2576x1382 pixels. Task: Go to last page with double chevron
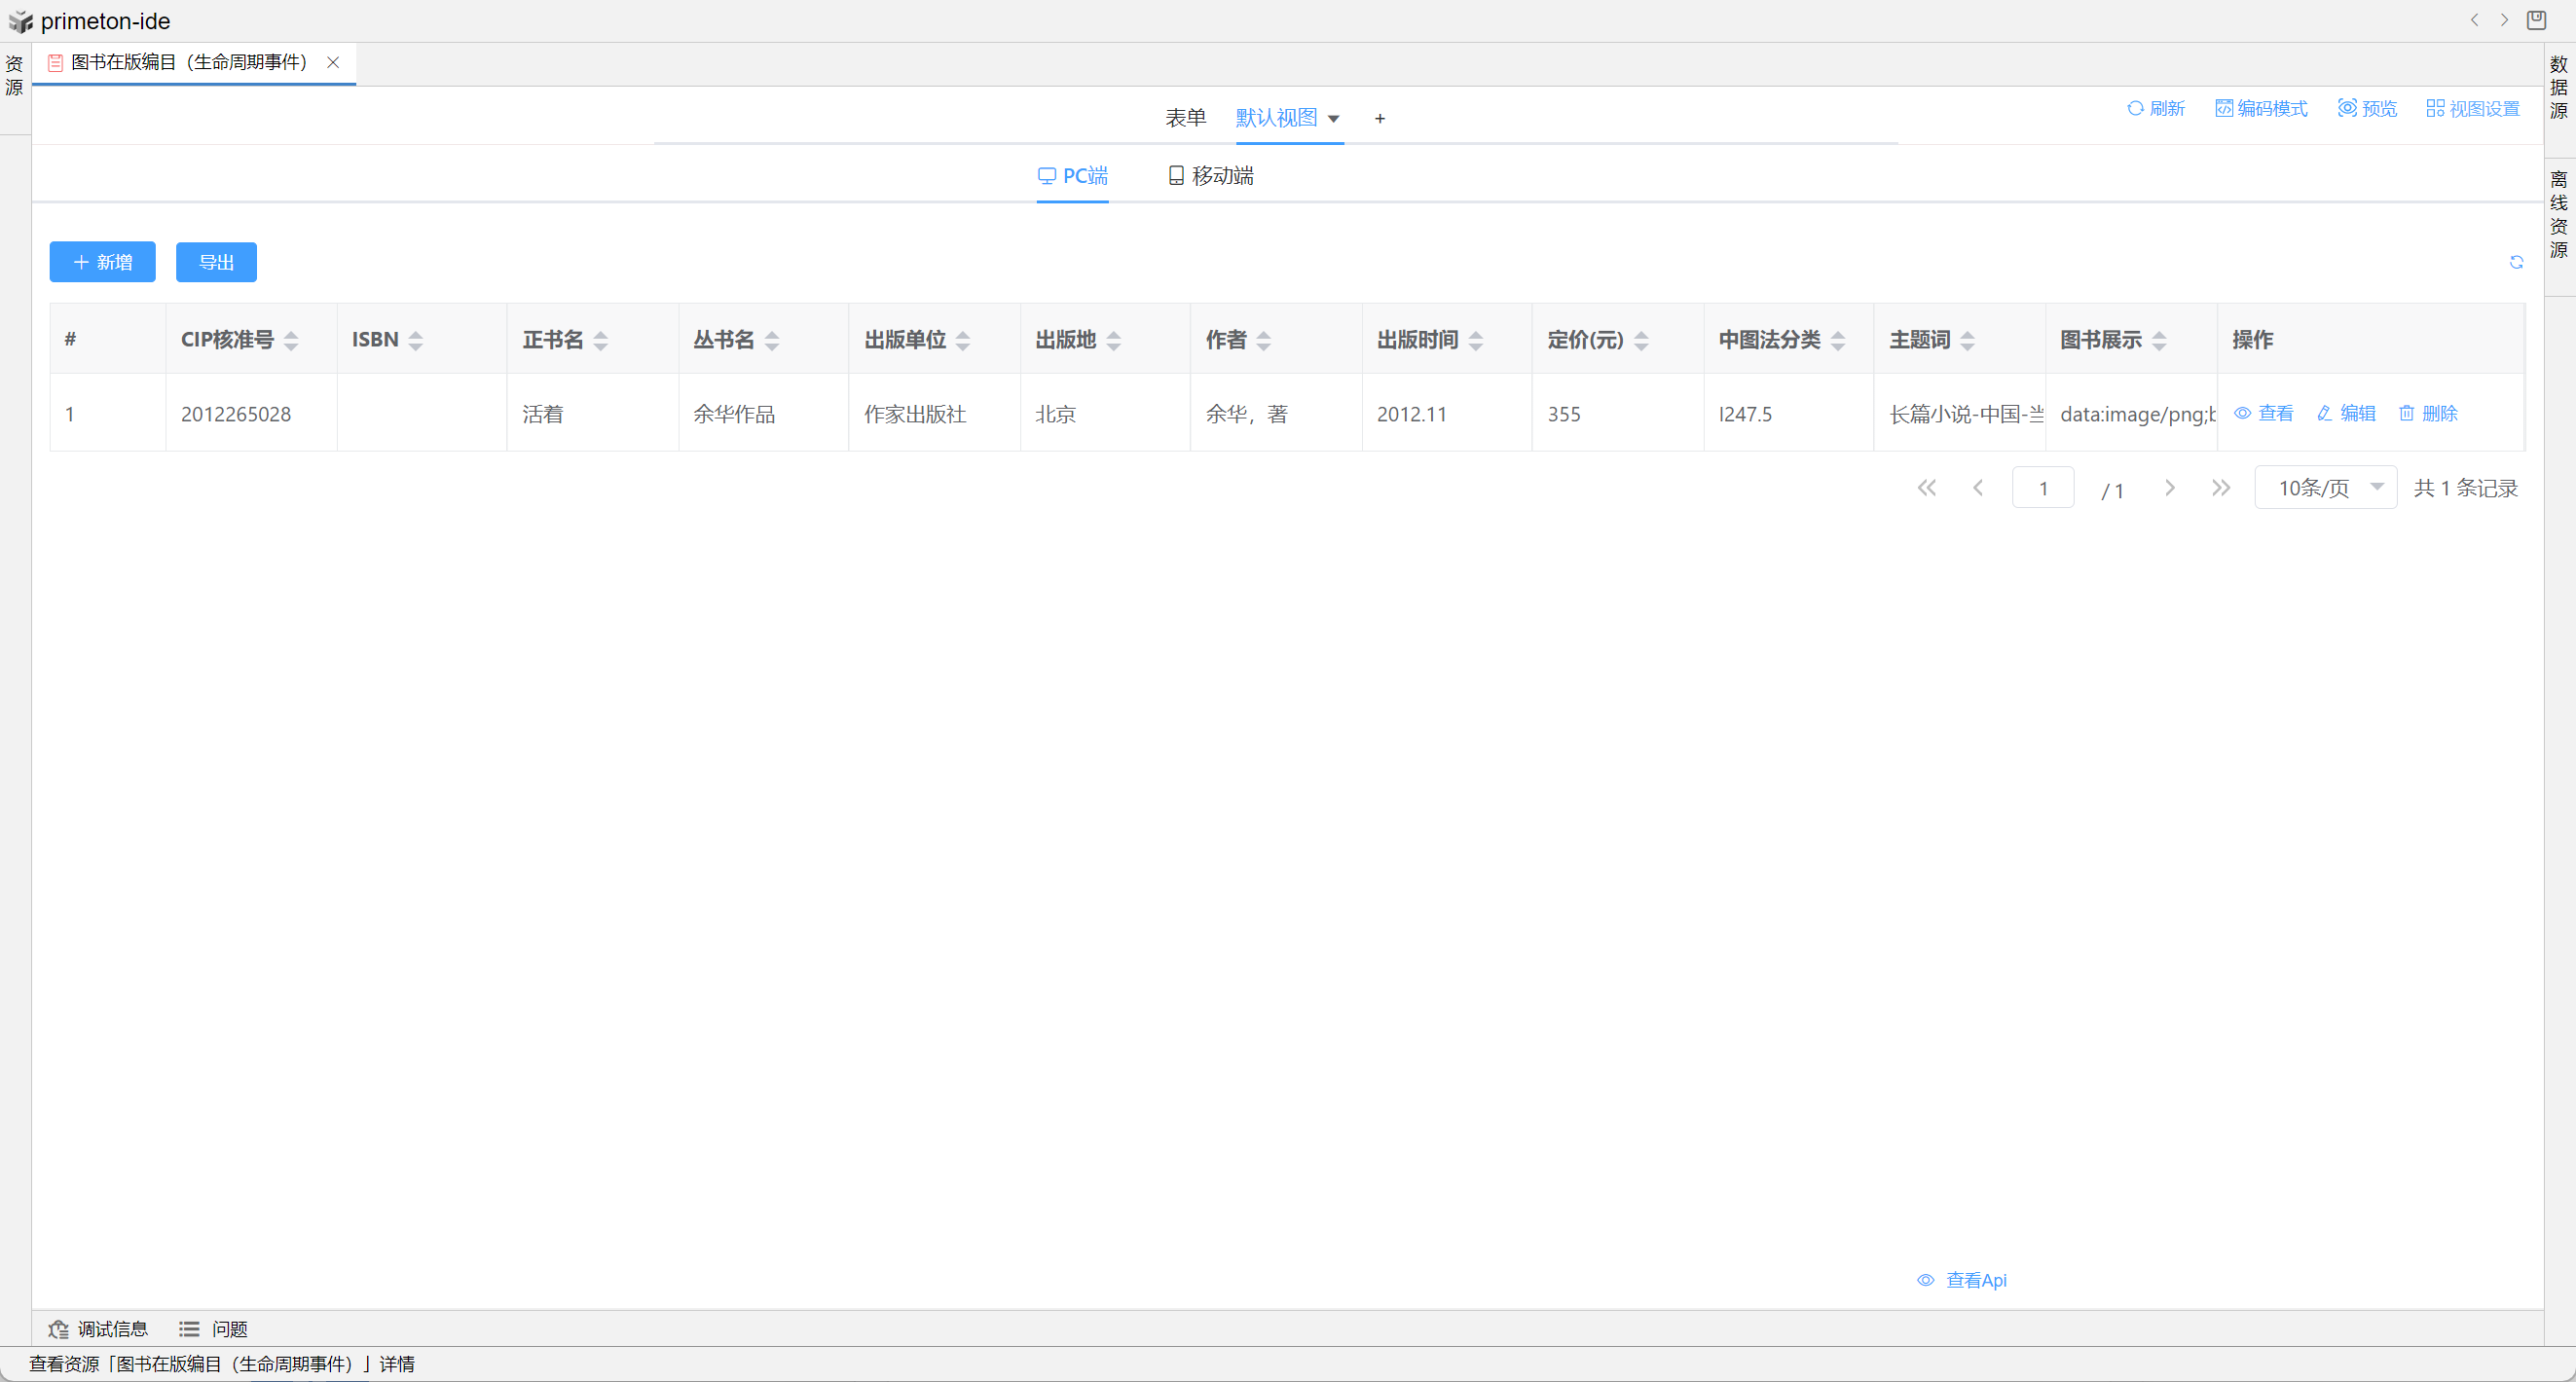click(2220, 487)
